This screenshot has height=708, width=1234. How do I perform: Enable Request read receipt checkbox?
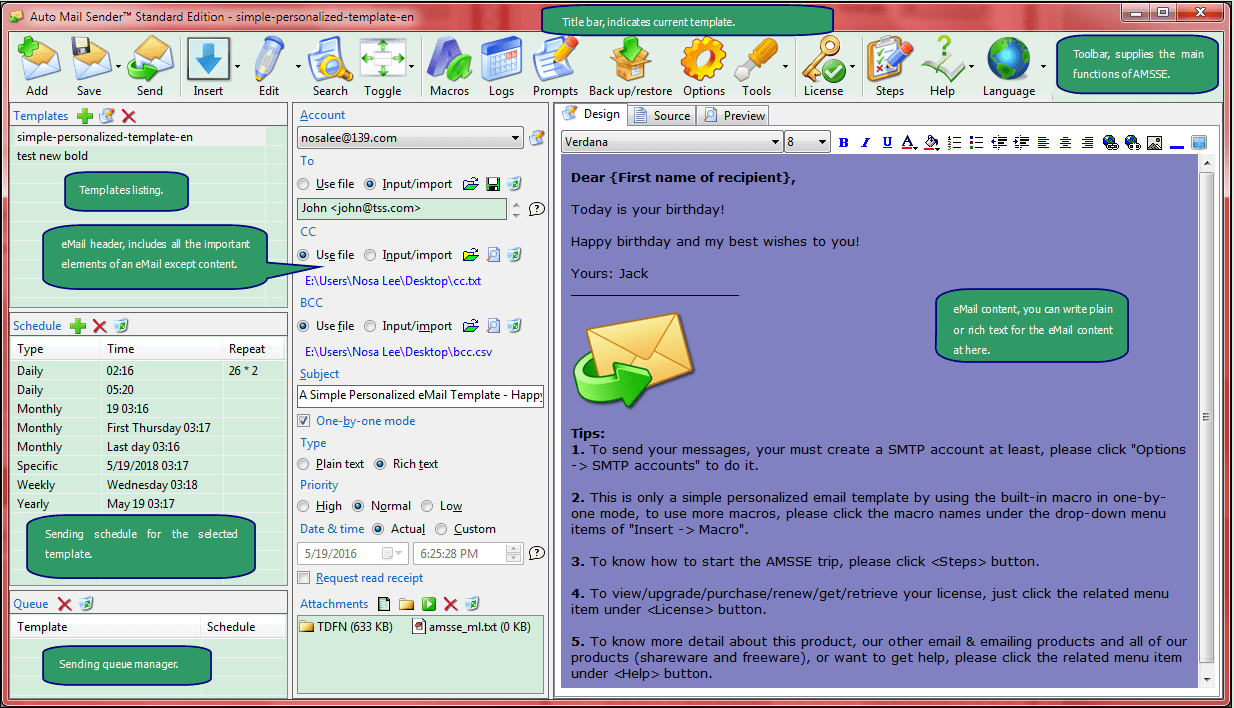pos(305,578)
